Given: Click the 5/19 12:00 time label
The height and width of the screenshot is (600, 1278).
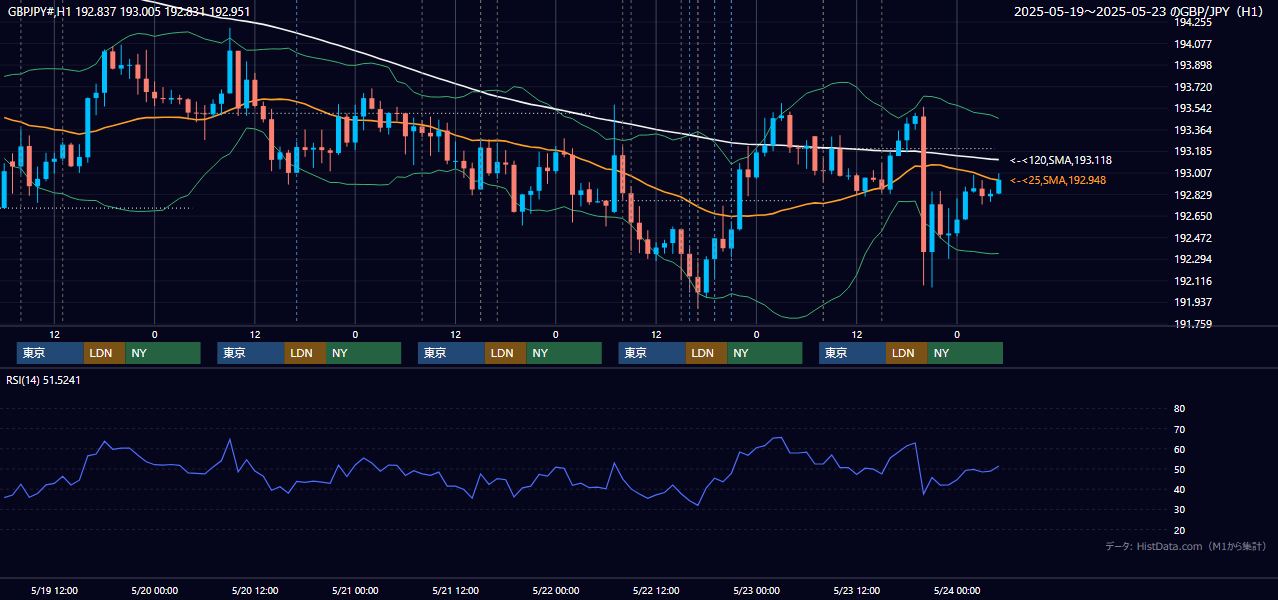Looking at the screenshot, I should coord(54,591).
